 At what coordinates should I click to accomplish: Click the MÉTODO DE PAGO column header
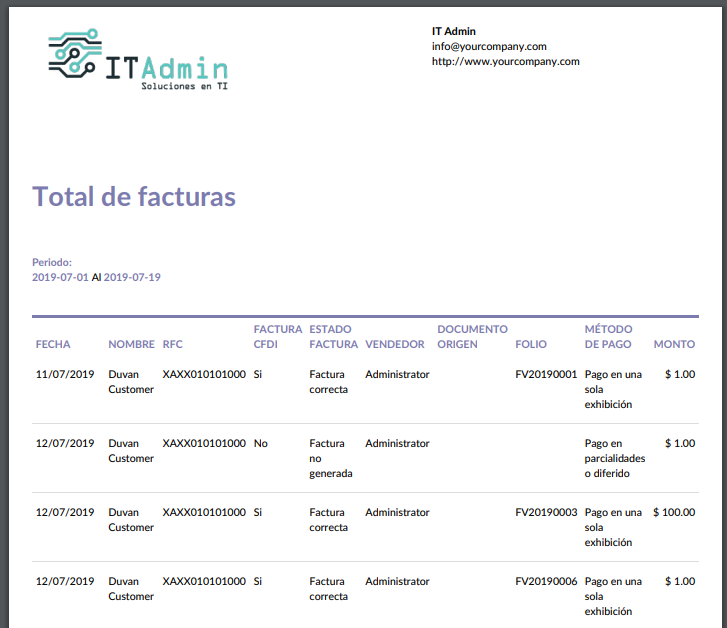click(610, 336)
